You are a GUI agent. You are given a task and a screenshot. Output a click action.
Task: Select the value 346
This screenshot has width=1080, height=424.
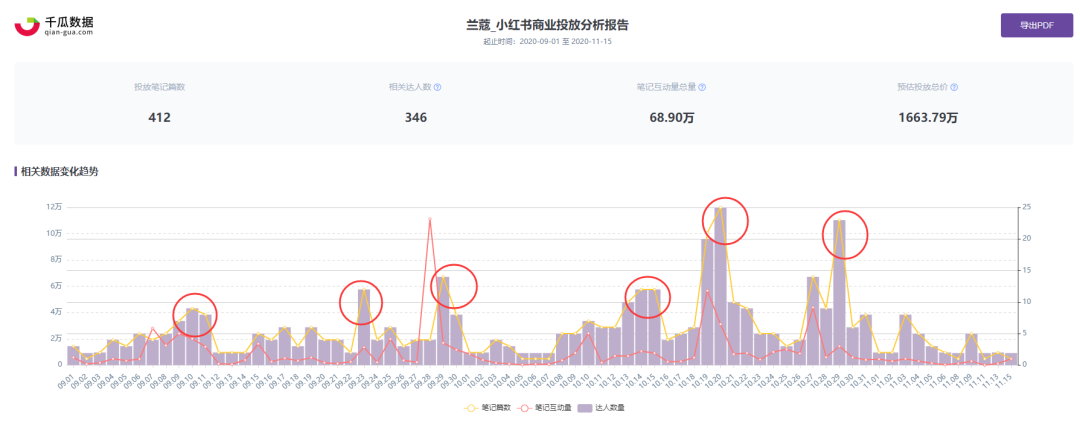coord(415,118)
